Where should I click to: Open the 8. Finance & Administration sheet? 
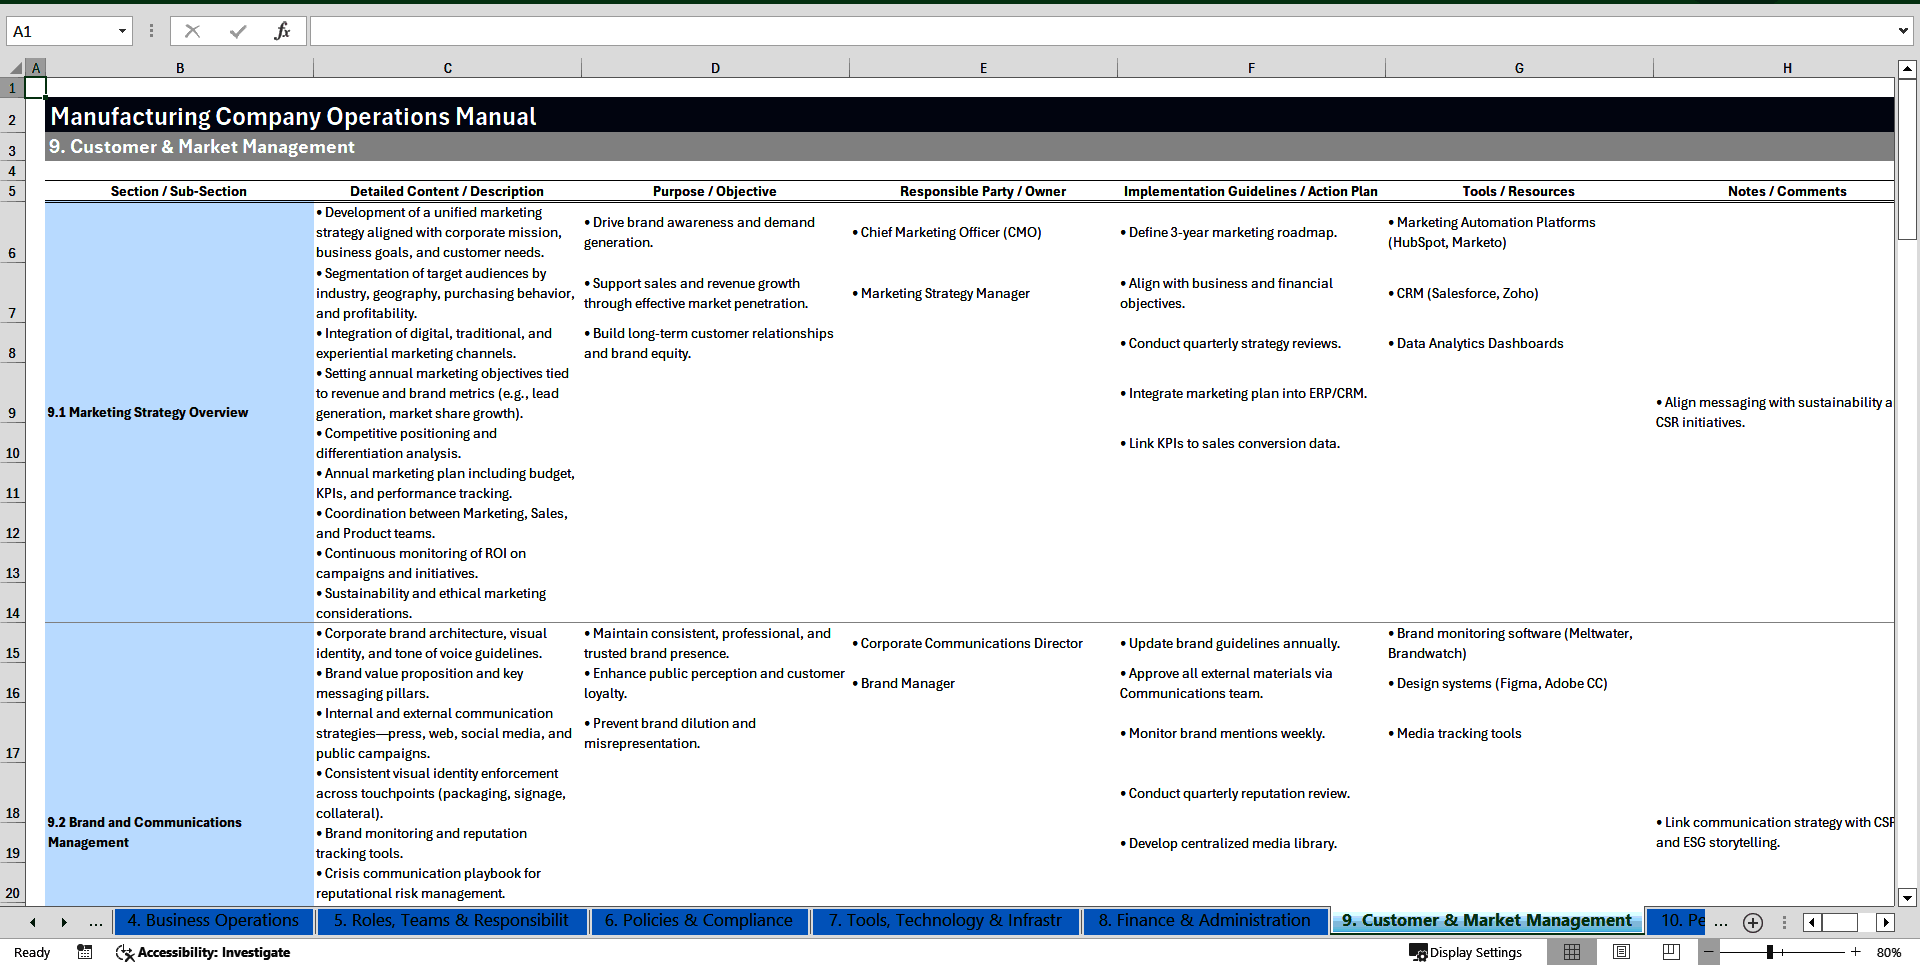pos(1204,921)
